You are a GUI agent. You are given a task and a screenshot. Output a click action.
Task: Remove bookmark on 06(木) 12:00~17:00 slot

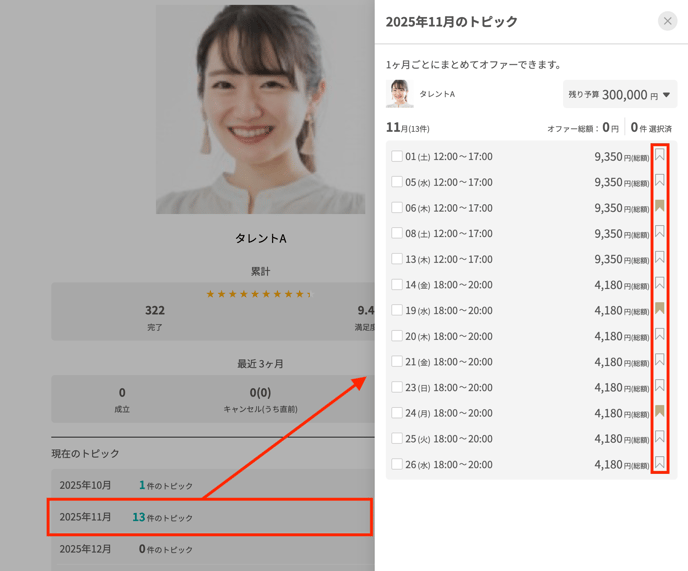click(660, 207)
